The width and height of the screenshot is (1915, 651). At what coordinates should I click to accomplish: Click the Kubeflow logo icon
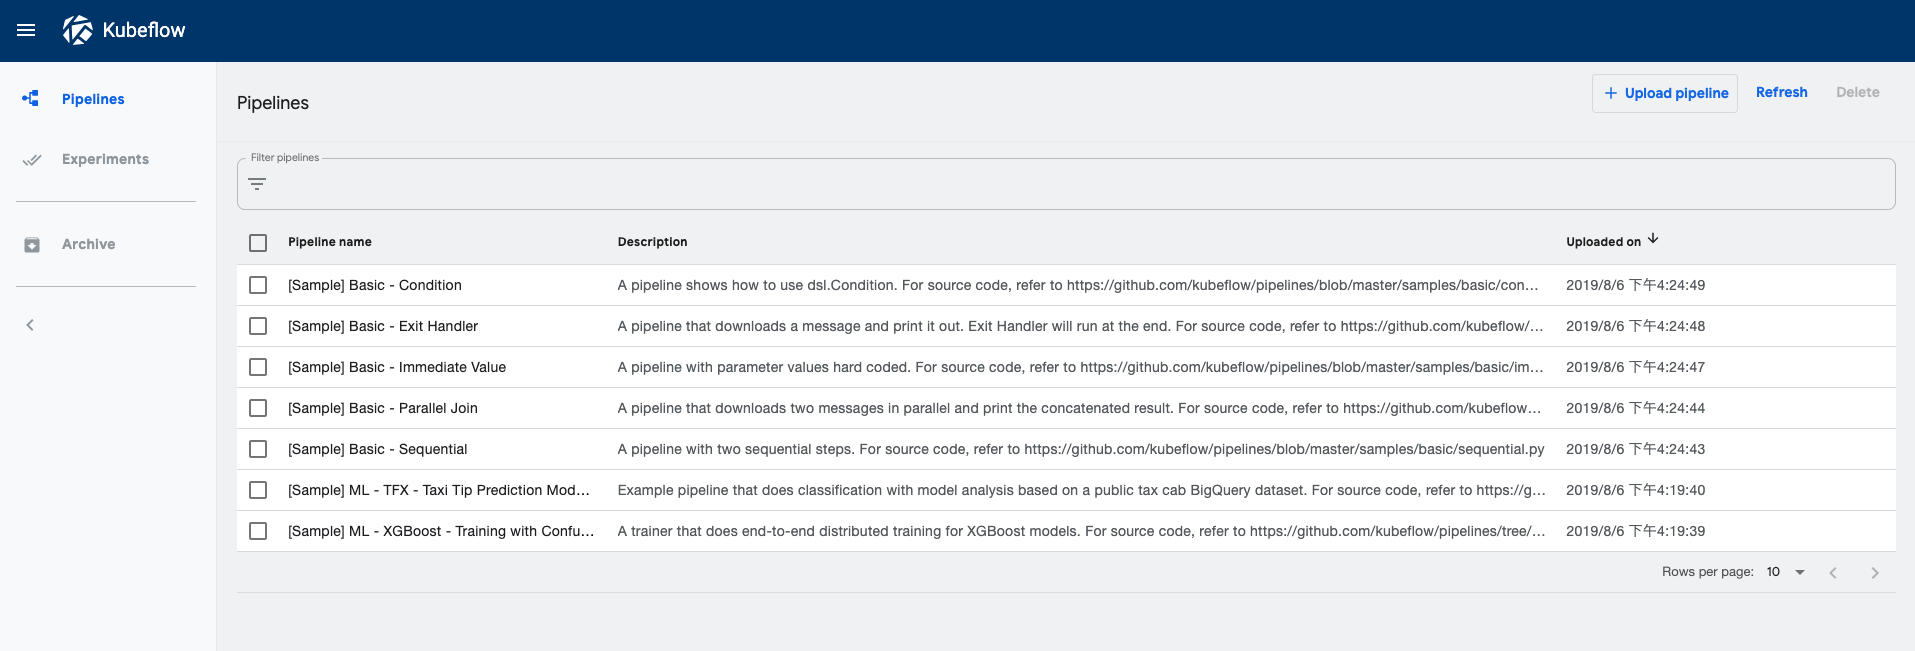(x=78, y=30)
